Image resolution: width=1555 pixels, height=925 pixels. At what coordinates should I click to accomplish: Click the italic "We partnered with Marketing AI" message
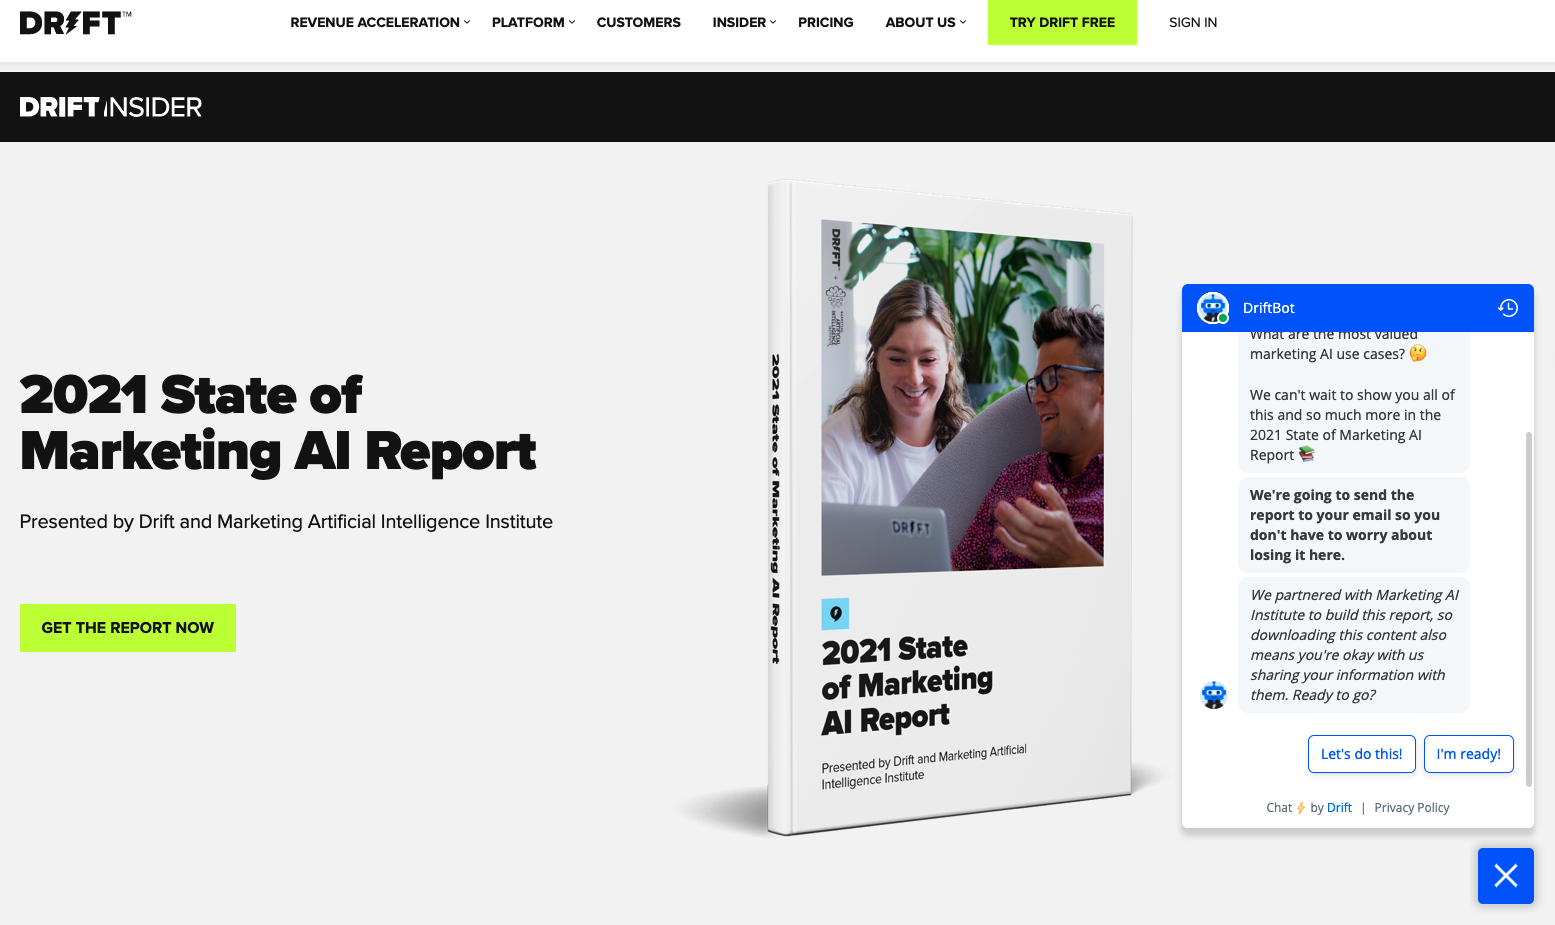click(1353, 645)
